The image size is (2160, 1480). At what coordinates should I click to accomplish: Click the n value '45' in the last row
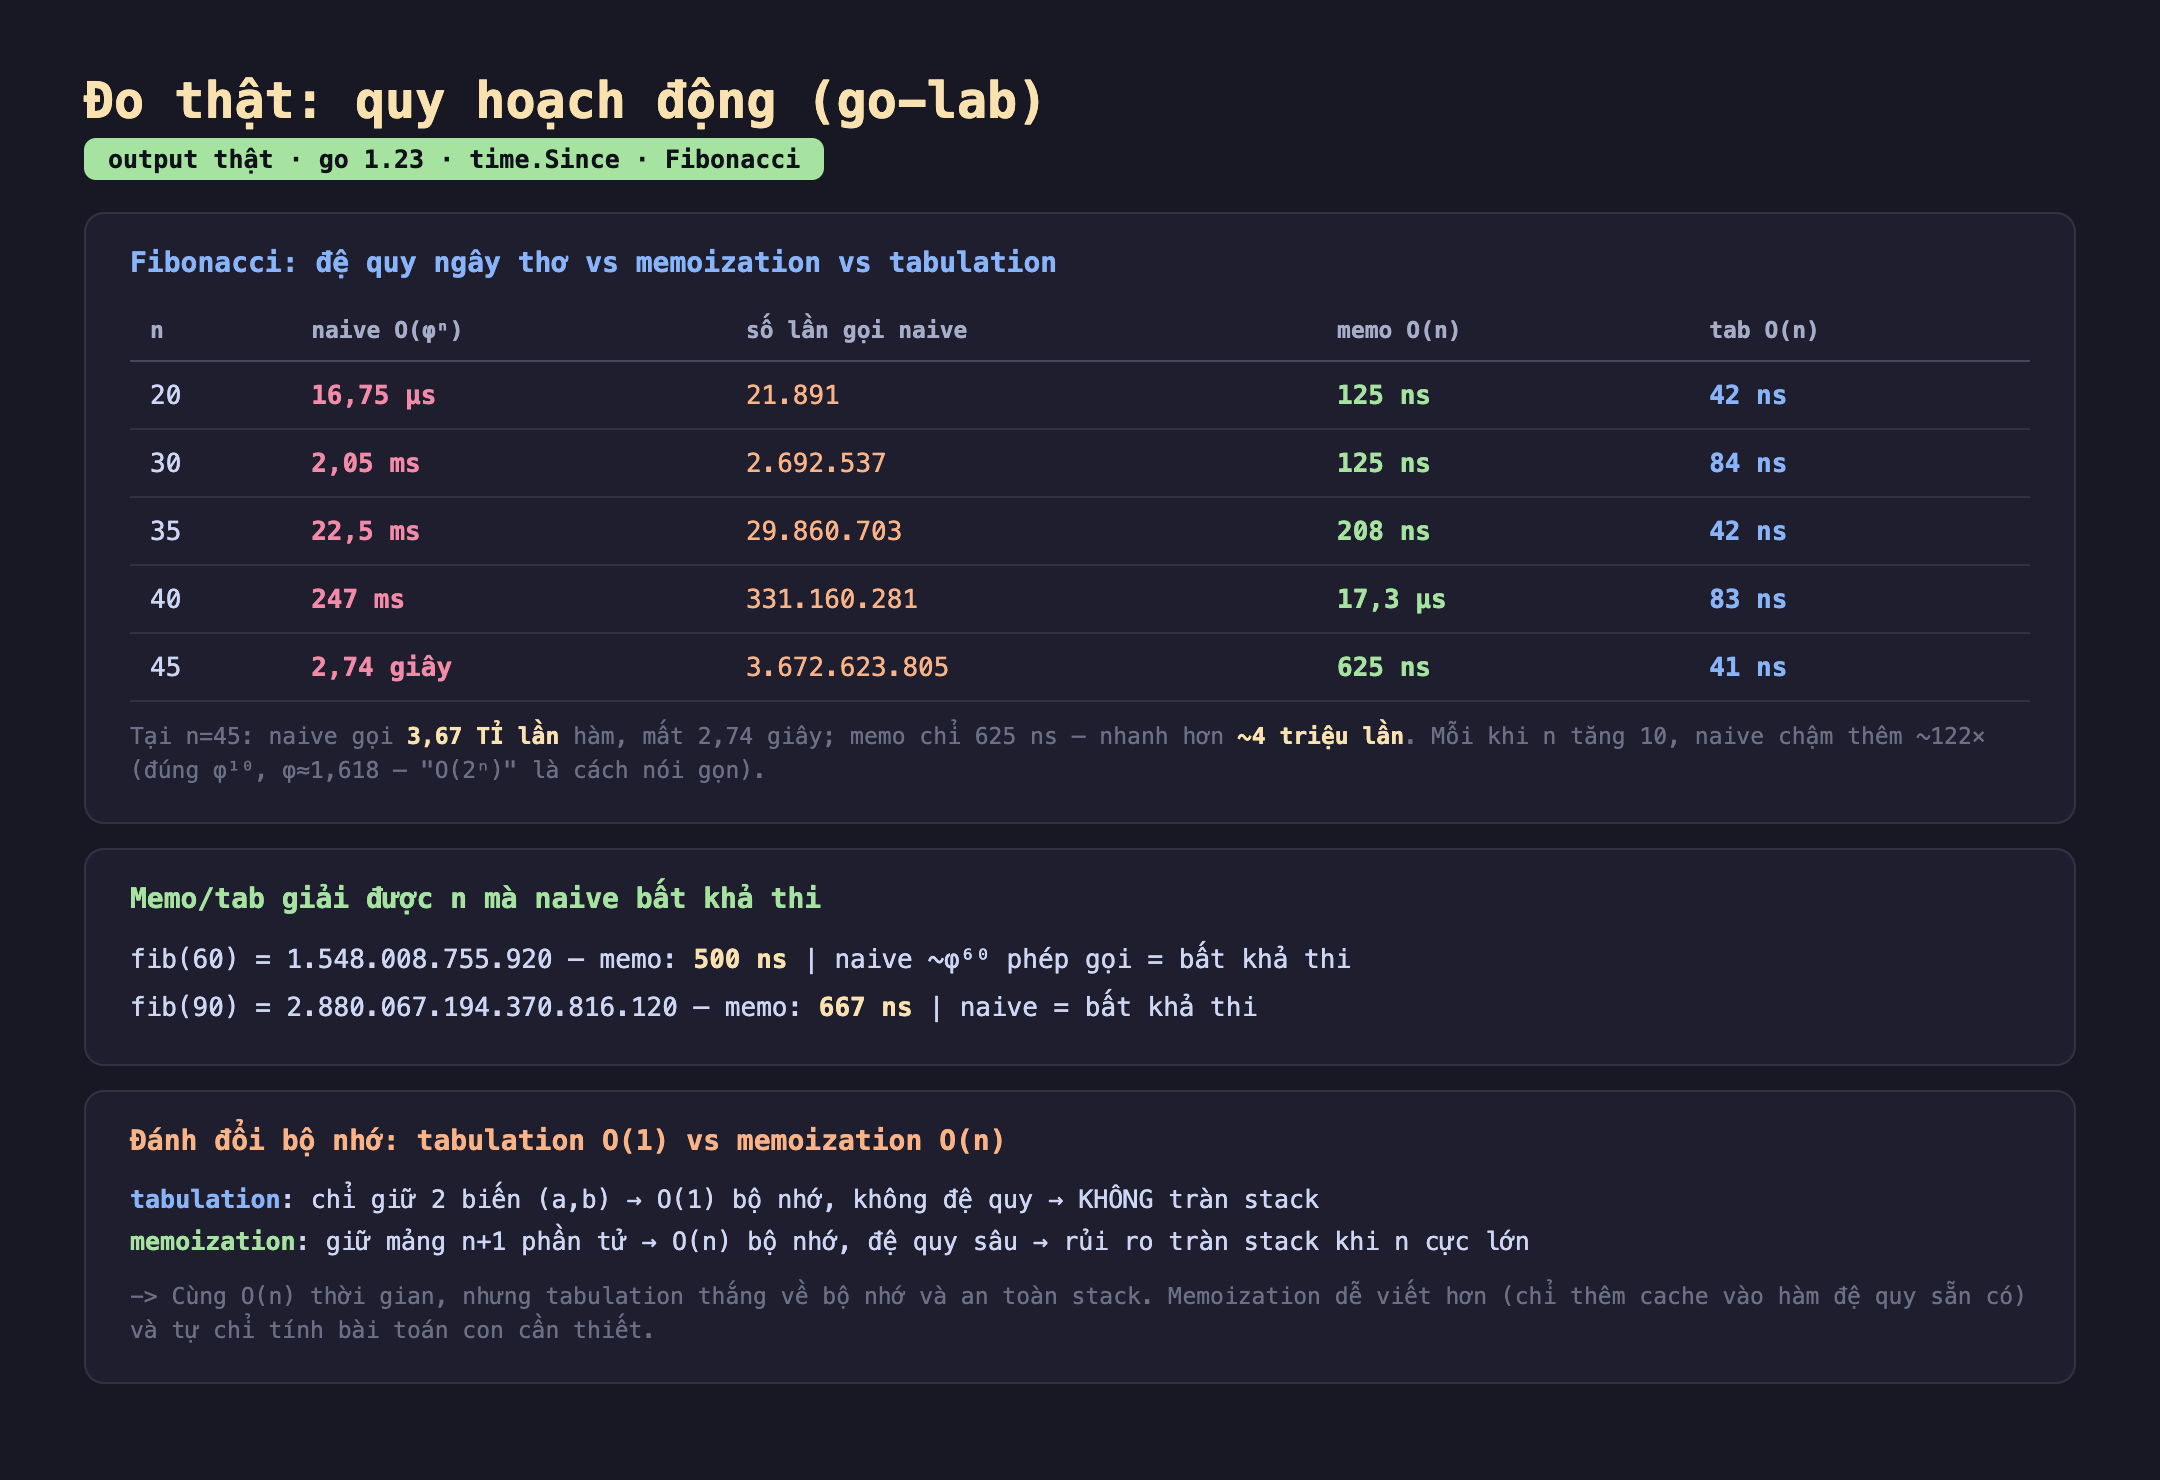pyautogui.click(x=165, y=667)
